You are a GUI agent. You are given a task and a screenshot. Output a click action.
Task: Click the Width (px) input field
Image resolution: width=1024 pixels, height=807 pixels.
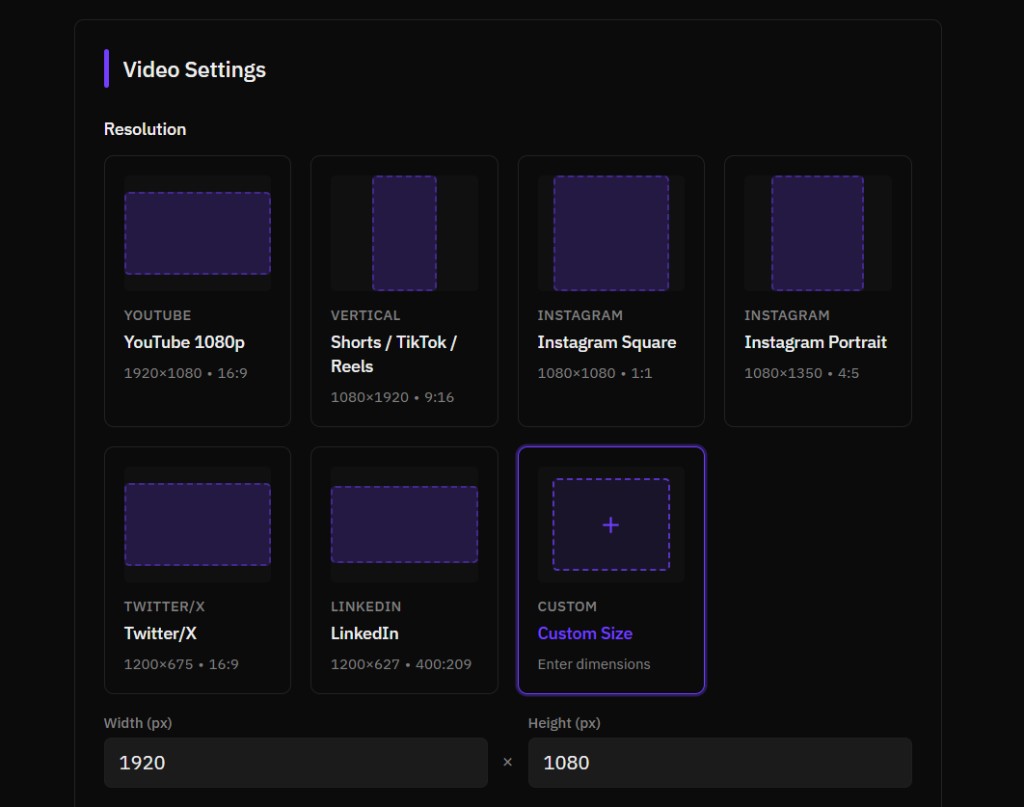click(x=296, y=763)
